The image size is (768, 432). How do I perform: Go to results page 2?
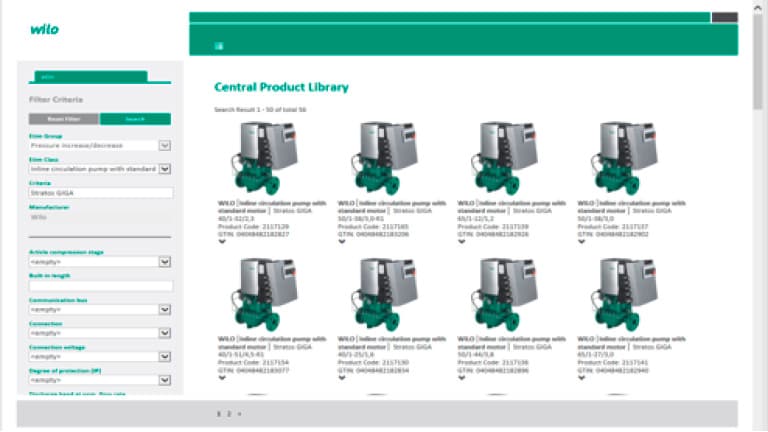229,414
